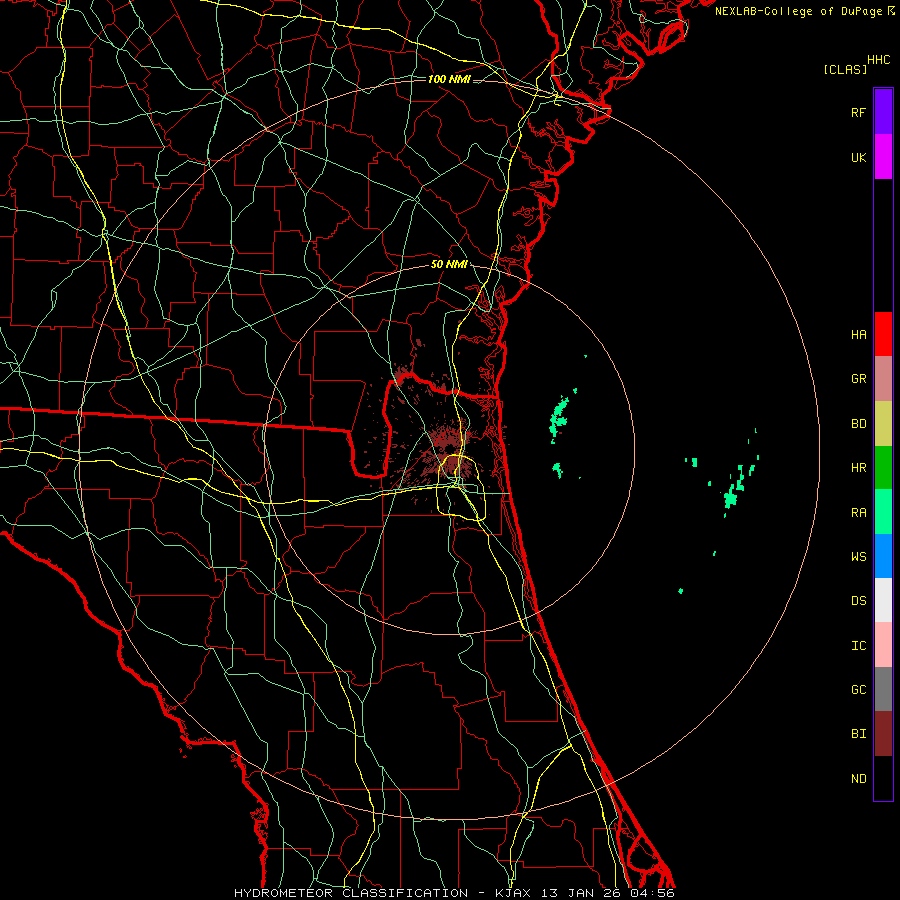
Task: Click the WS blue legend swatch
Action: pyautogui.click(x=883, y=556)
